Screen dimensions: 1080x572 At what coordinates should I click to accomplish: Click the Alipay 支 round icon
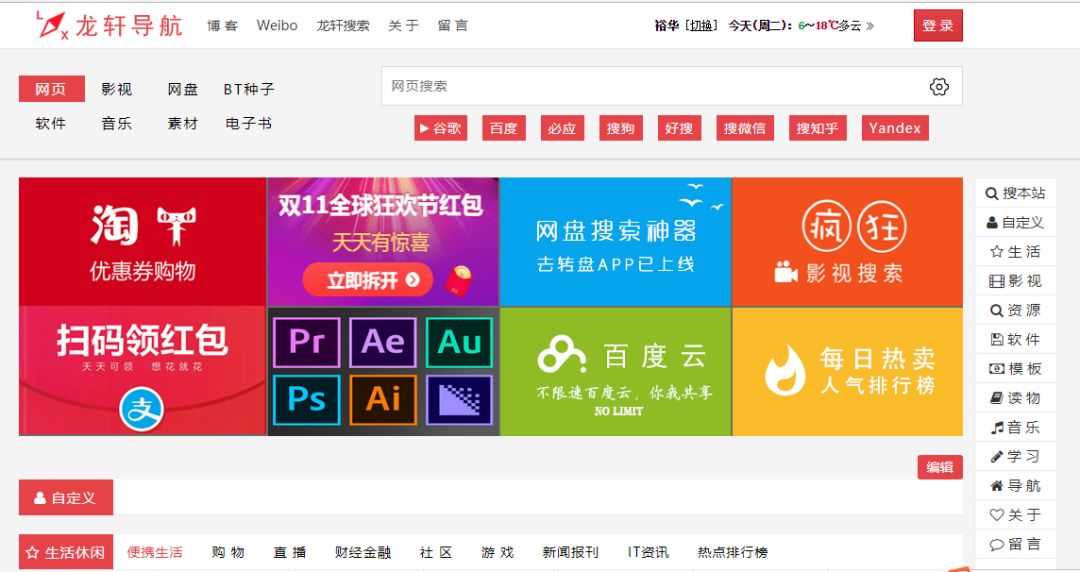[x=142, y=409]
